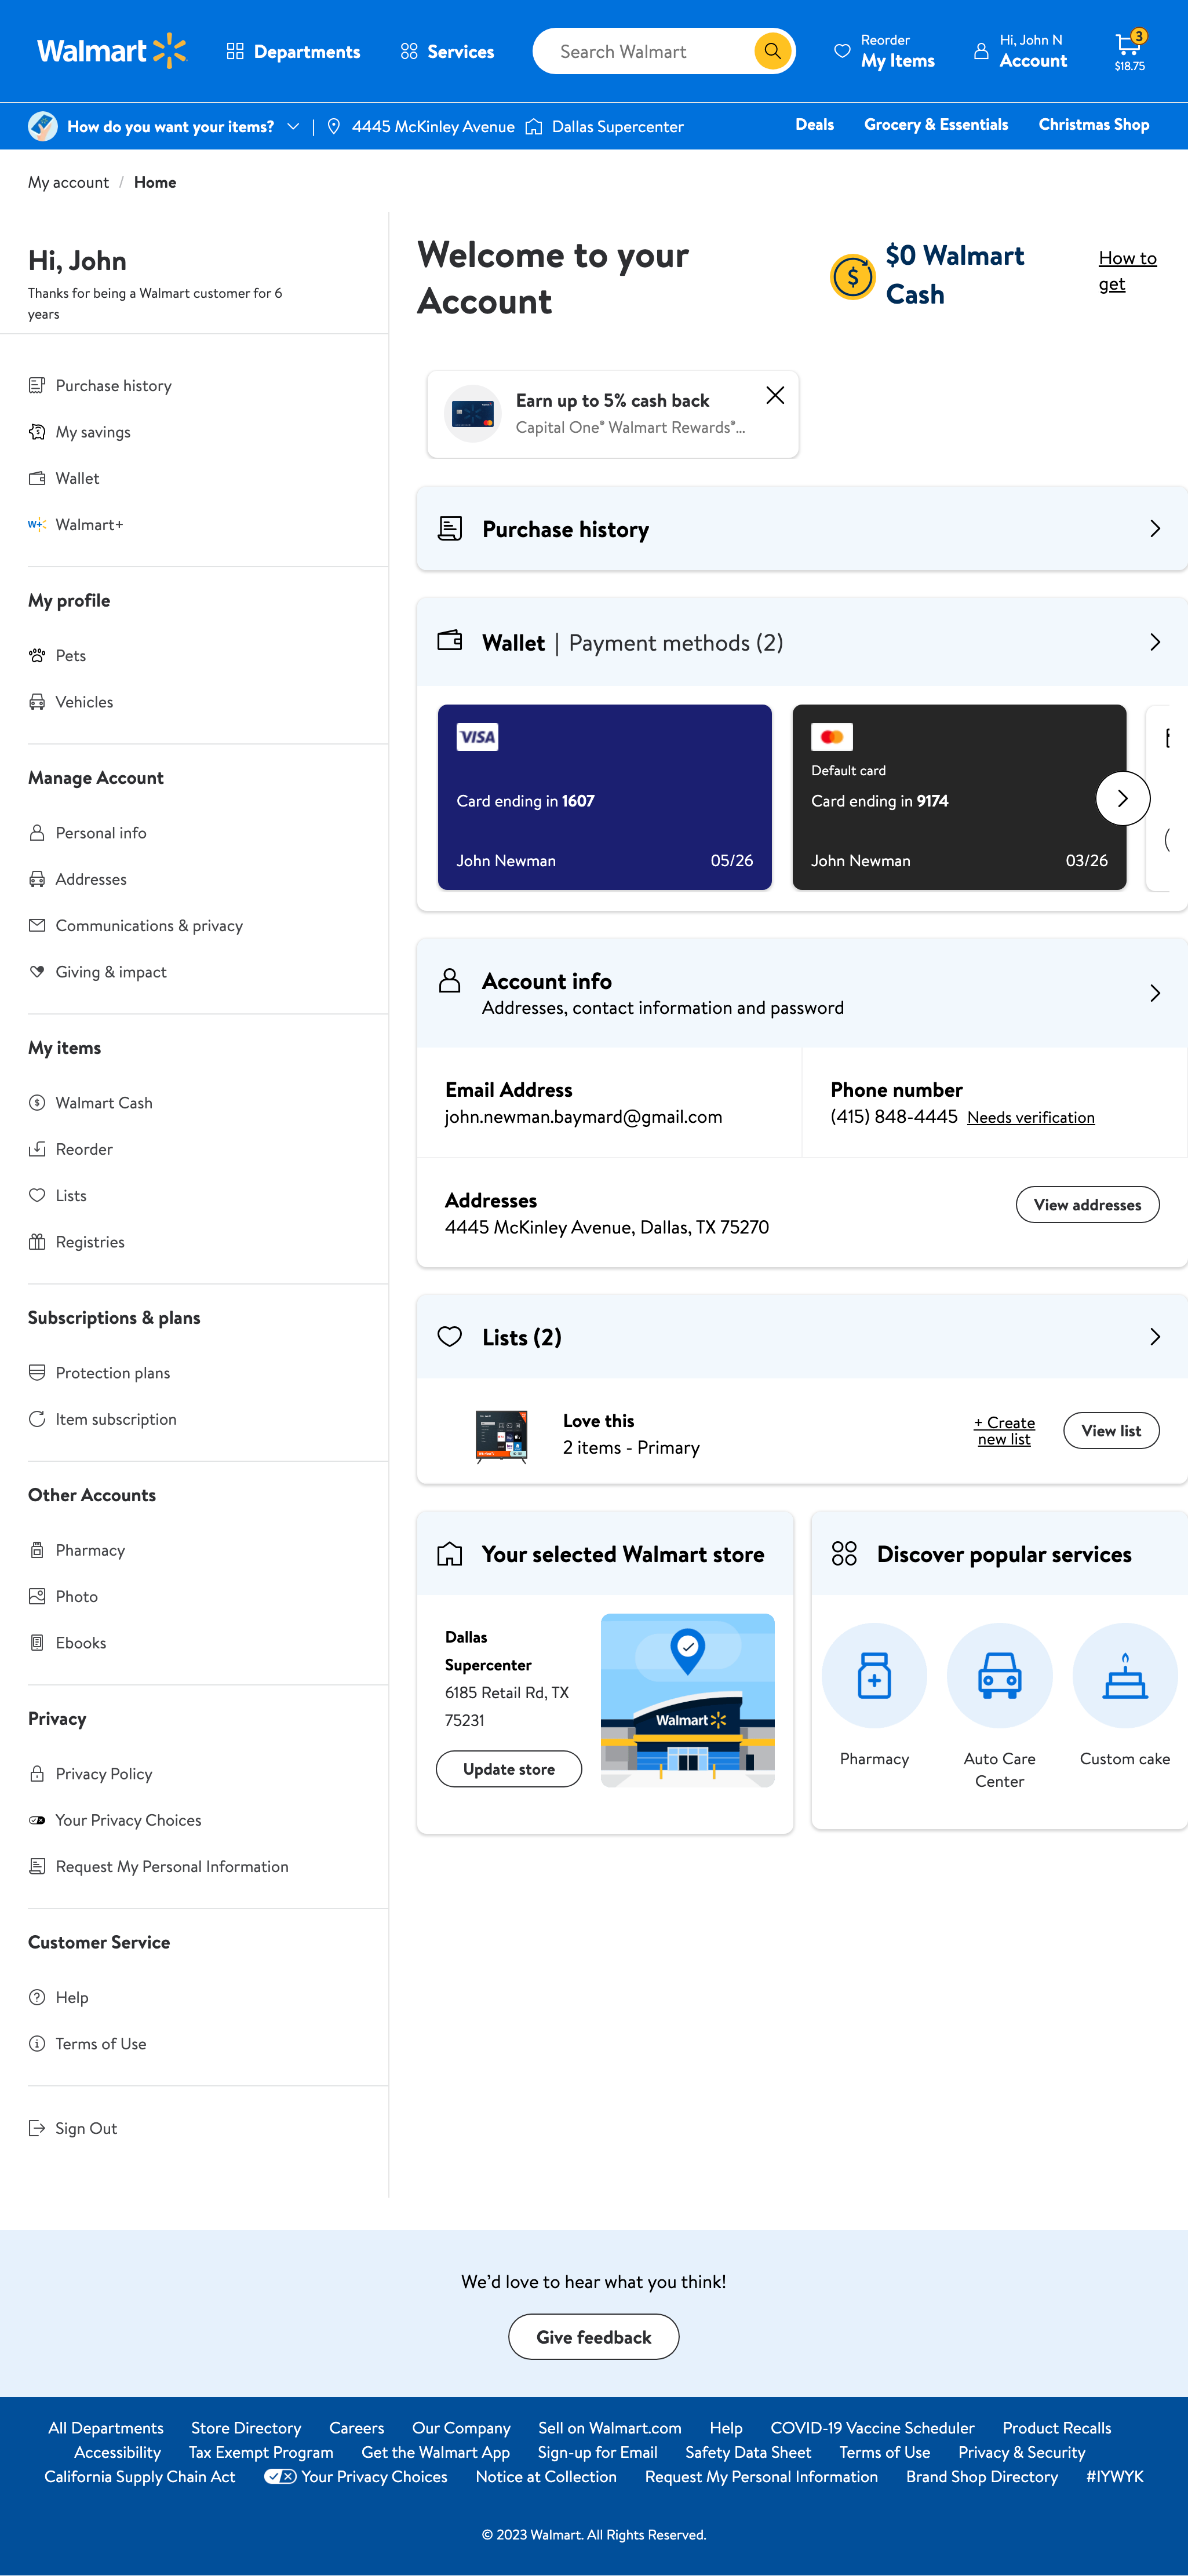Open the Custom cake service icon

1124,1675
